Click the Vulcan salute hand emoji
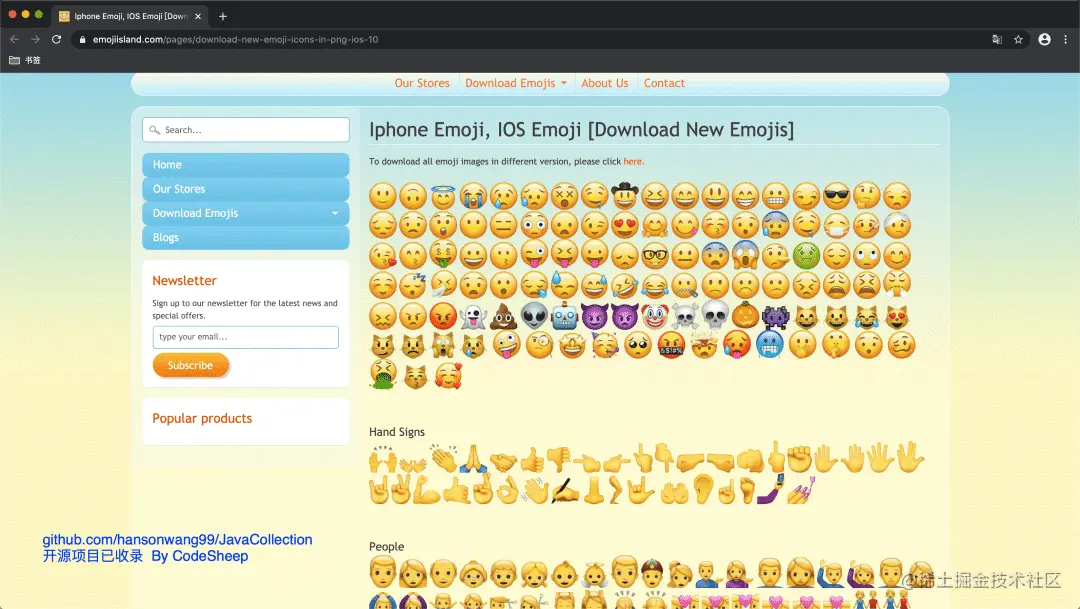 click(x=911, y=458)
